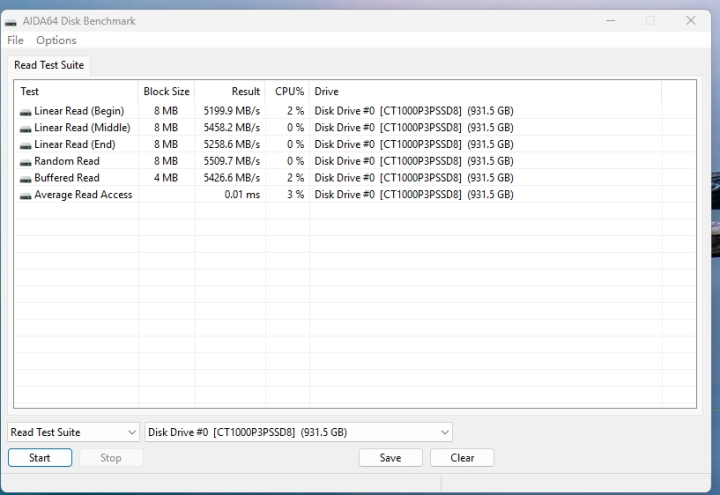
Task: Open the Disk Drive #0 selection dropdown
Action: 298,432
